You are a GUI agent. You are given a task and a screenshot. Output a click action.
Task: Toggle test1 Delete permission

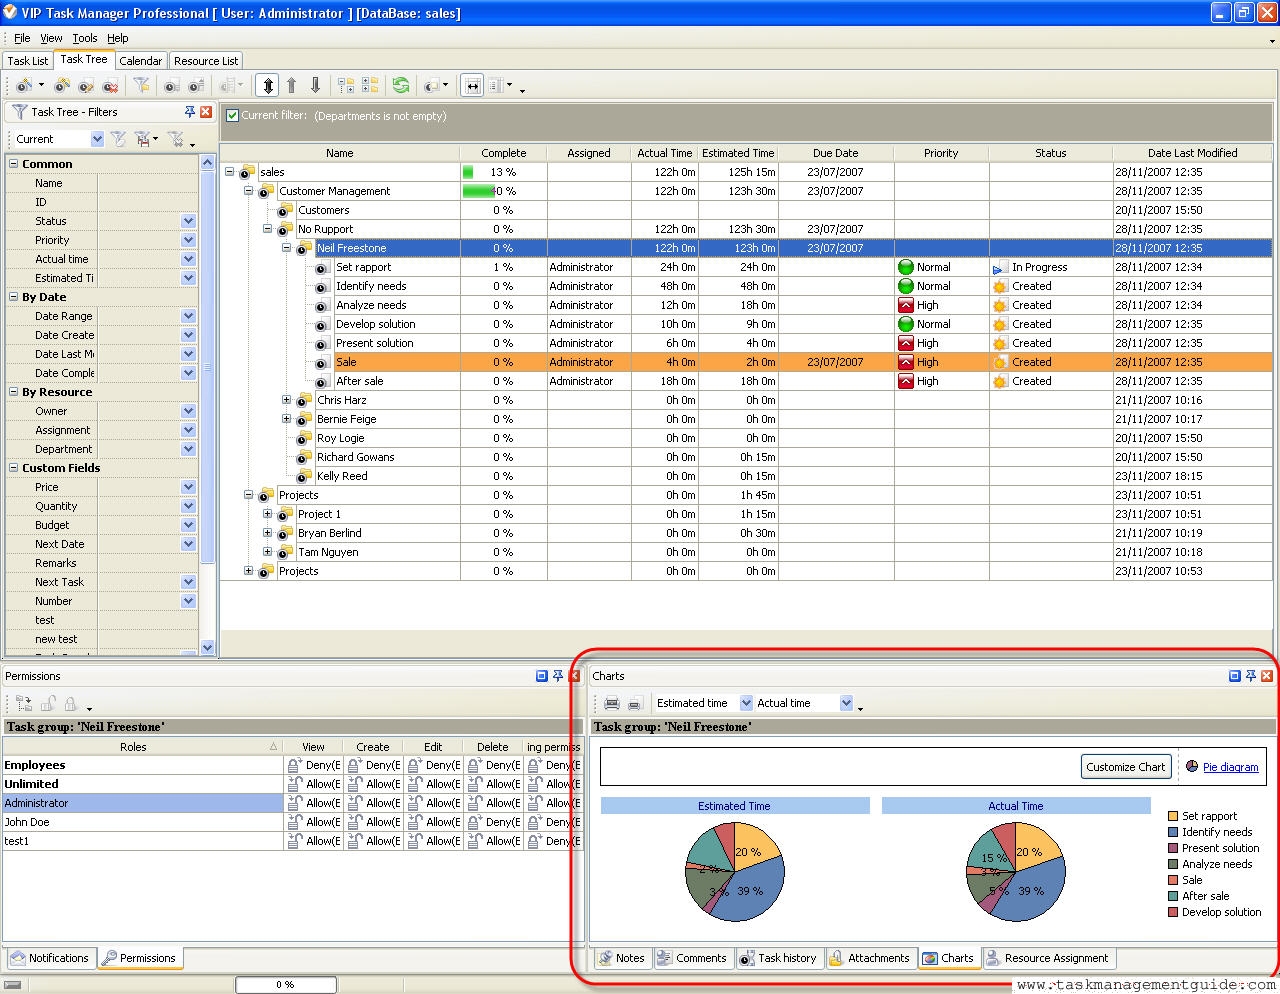click(493, 841)
